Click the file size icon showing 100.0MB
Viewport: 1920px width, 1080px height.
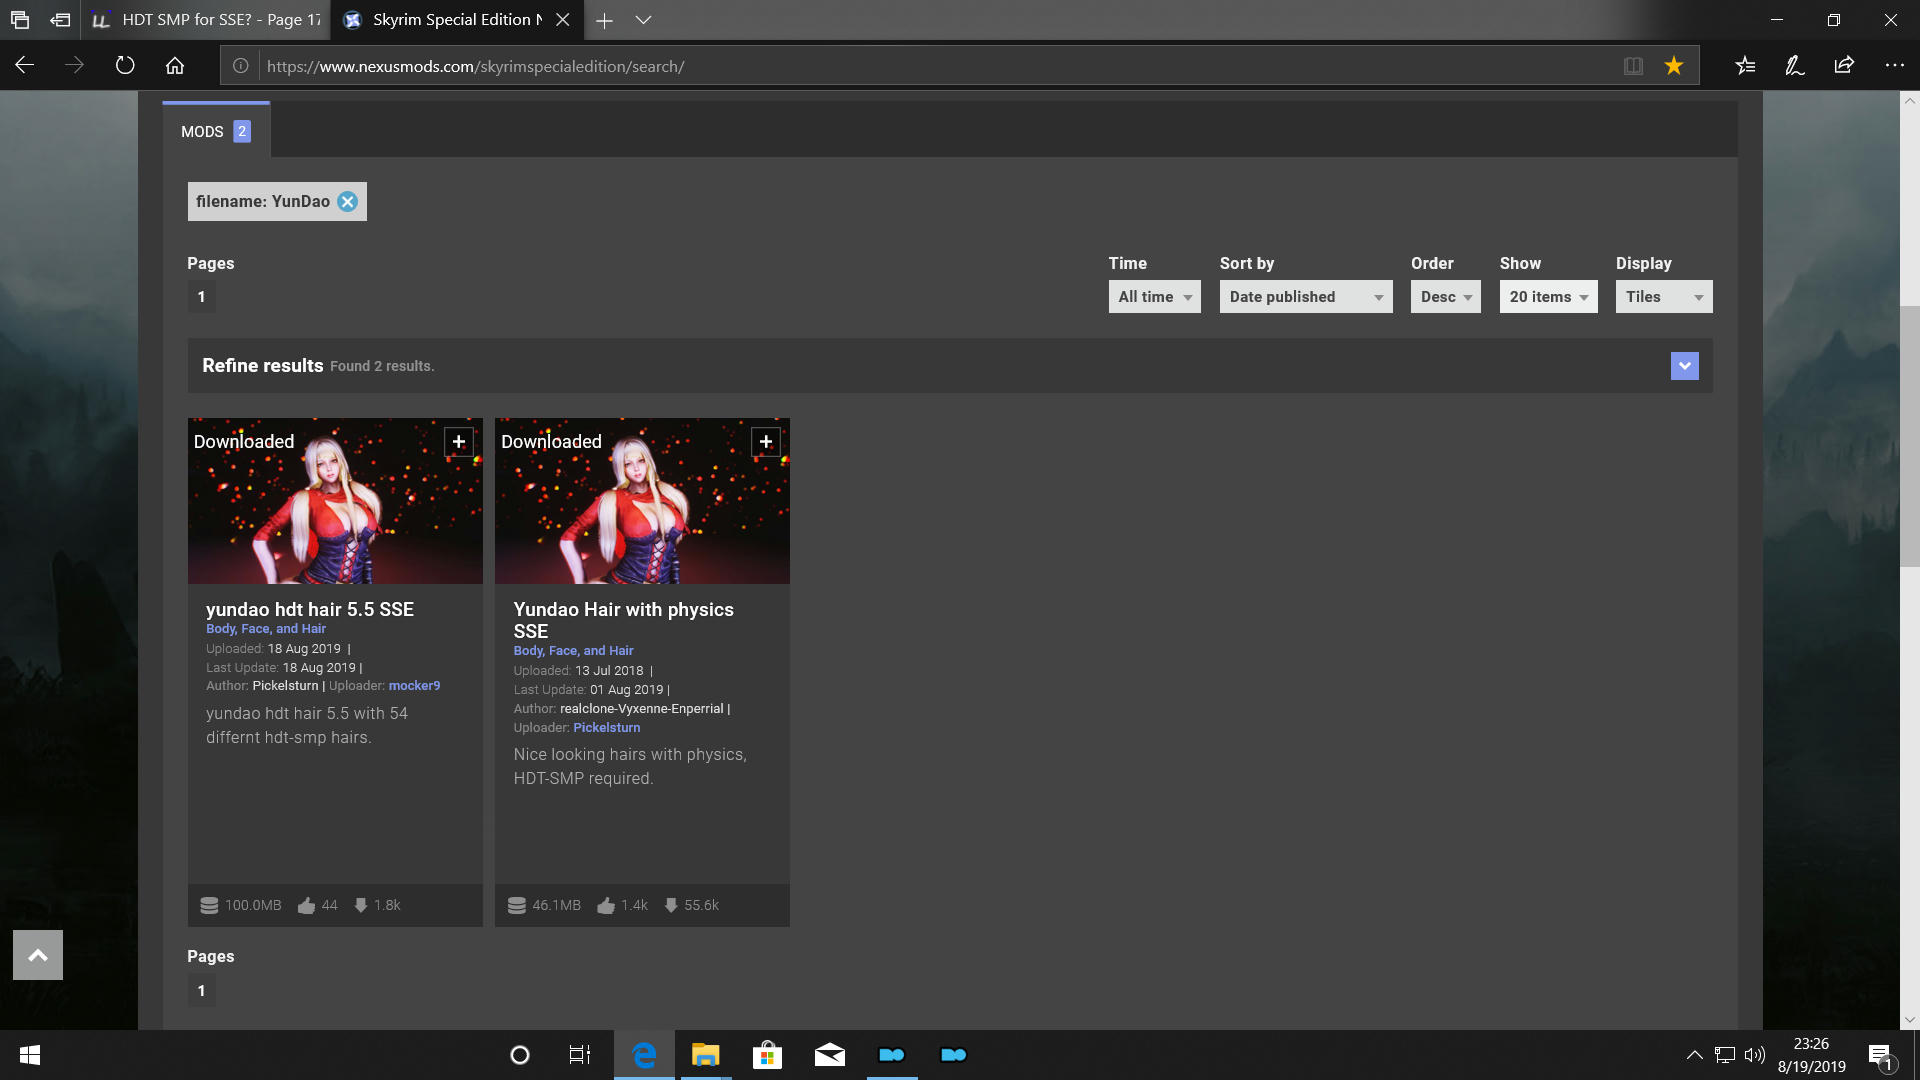(x=209, y=905)
